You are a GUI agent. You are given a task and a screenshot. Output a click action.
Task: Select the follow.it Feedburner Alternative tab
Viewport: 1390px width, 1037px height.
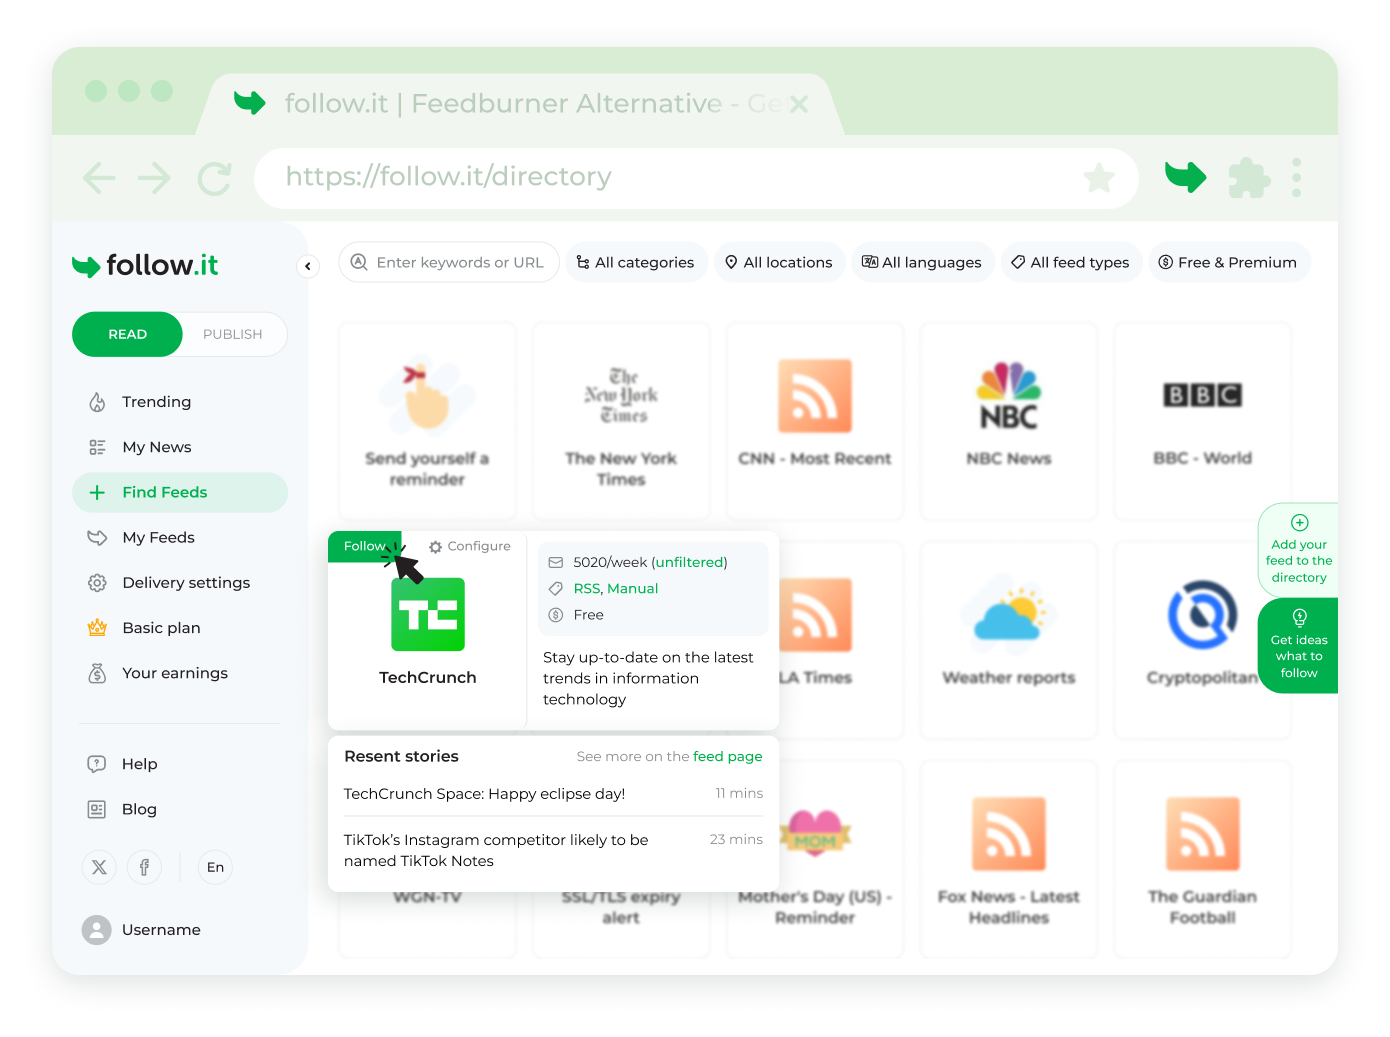pyautogui.click(x=520, y=104)
